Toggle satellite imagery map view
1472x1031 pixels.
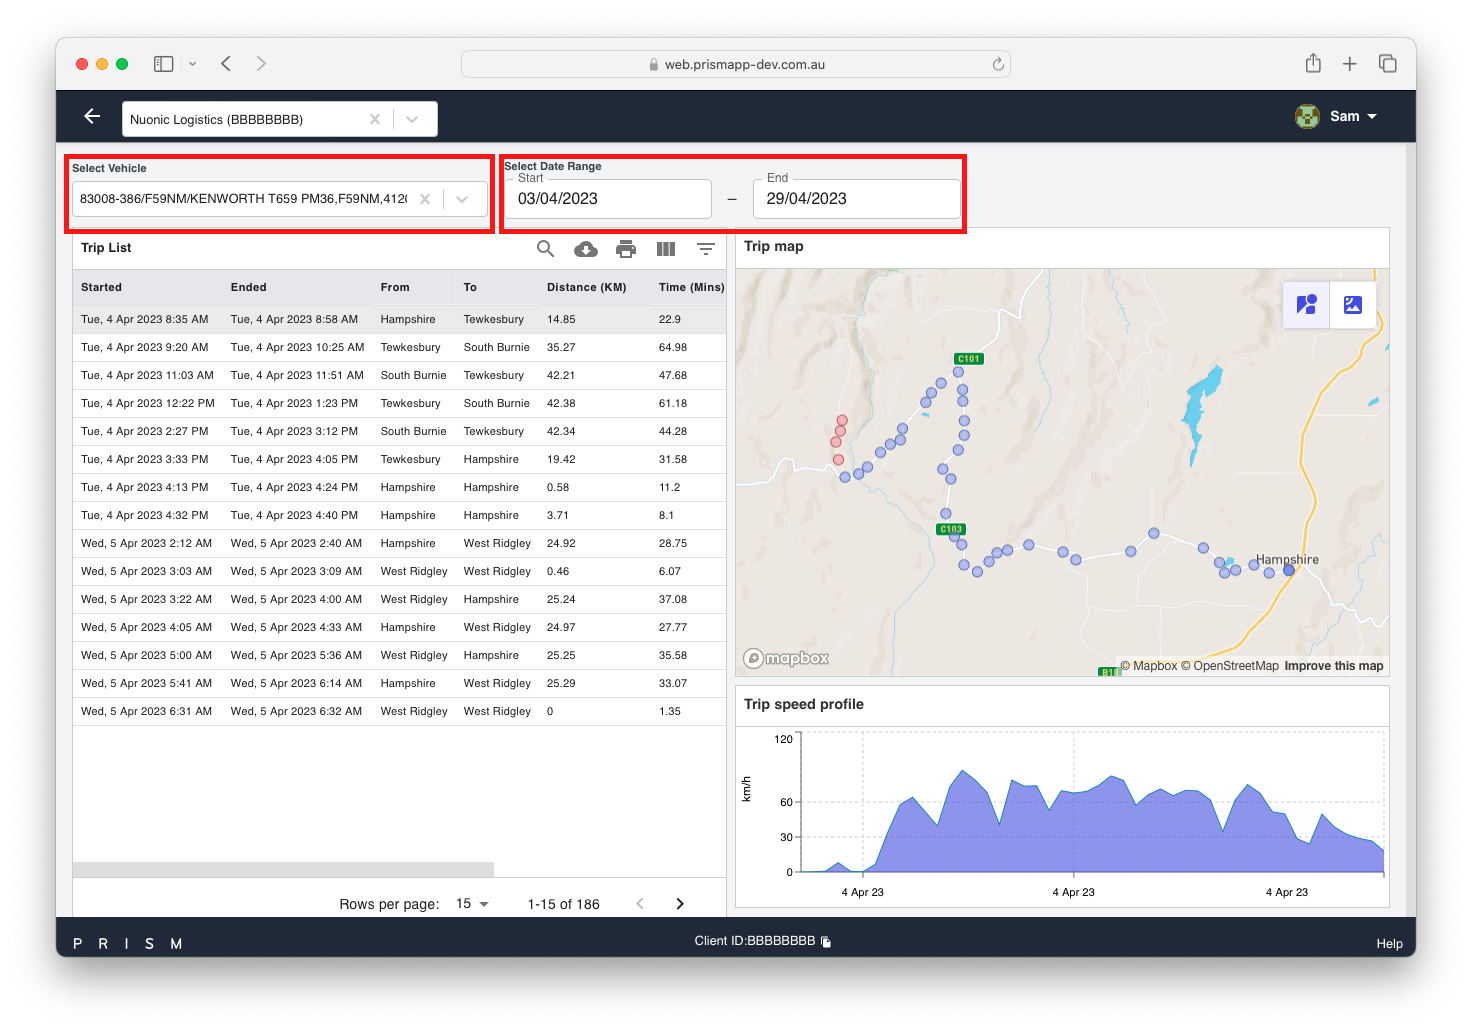coord(1353,305)
